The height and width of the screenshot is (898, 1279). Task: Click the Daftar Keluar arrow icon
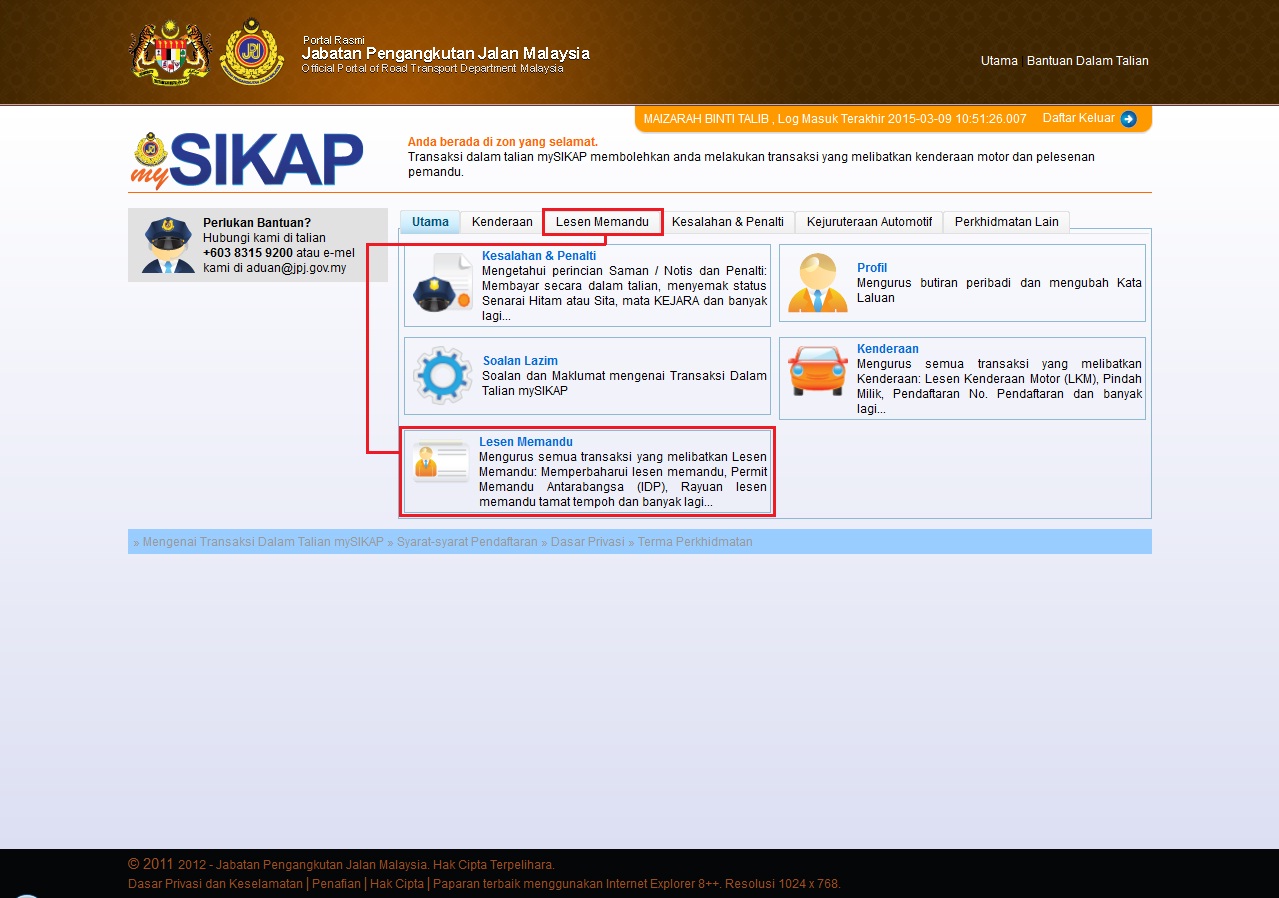tap(1128, 119)
